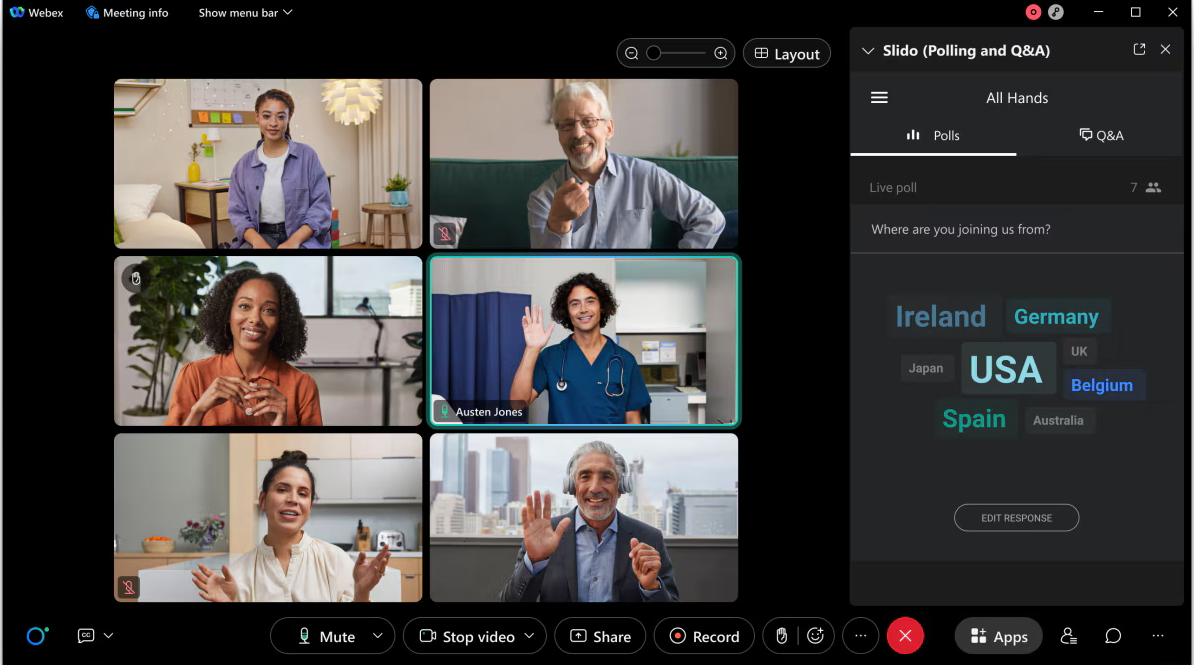Click the Edit Response button
The width and height of the screenshot is (1194, 665).
coord(1016,518)
